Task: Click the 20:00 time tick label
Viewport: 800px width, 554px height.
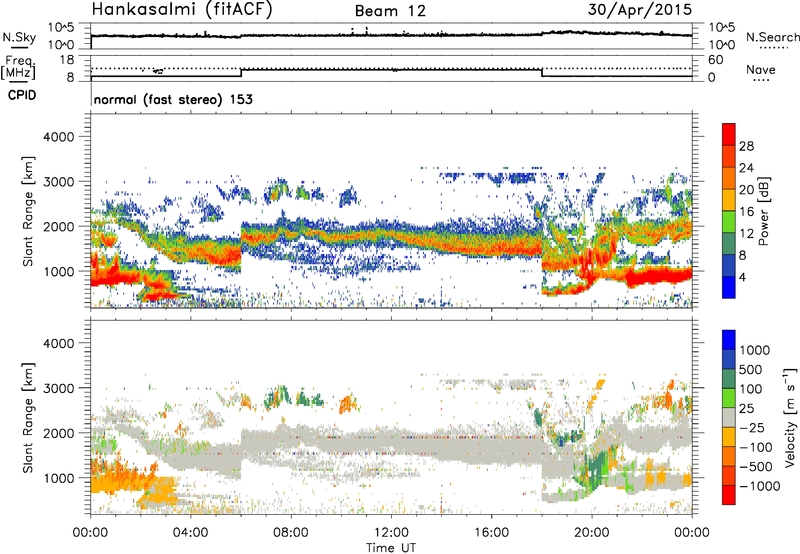Action: coord(591,533)
